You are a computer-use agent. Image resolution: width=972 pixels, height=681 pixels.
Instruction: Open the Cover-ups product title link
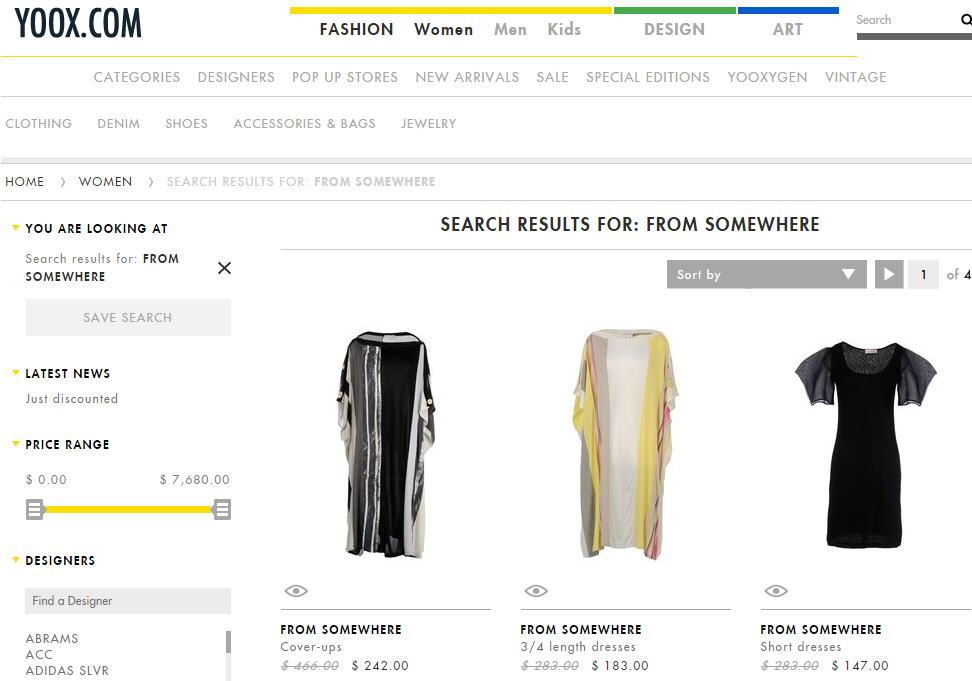pos(311,646)
